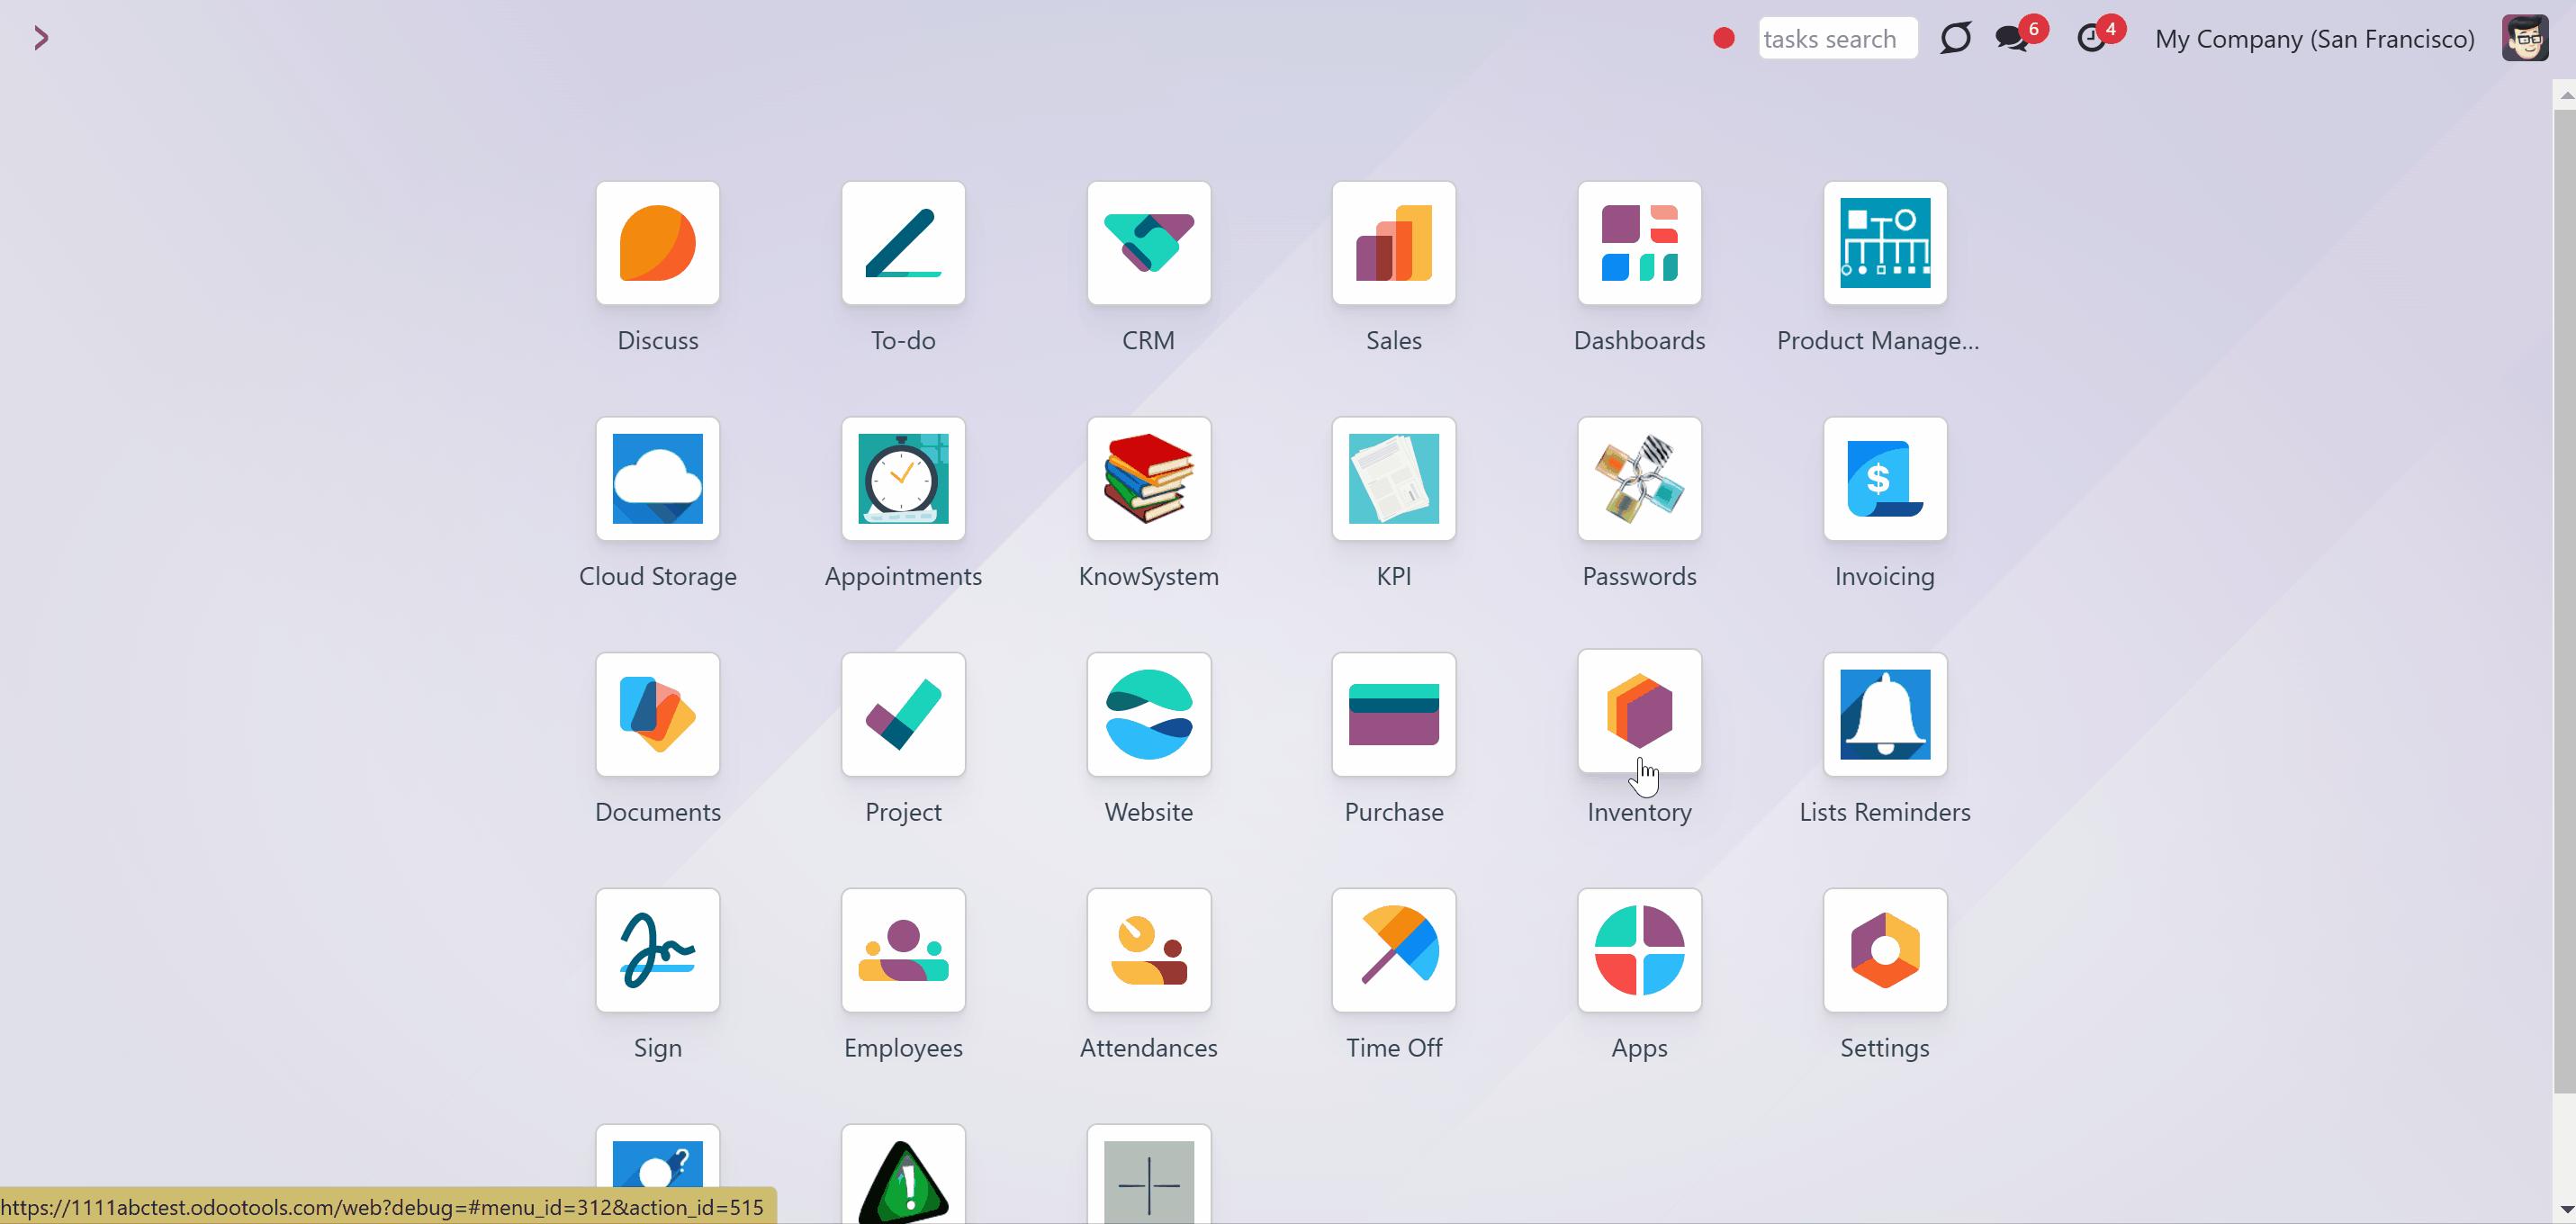The image size is (2576, 1224).
Task: Open the green warning triangle app icon
Action: click(903, 1175)
